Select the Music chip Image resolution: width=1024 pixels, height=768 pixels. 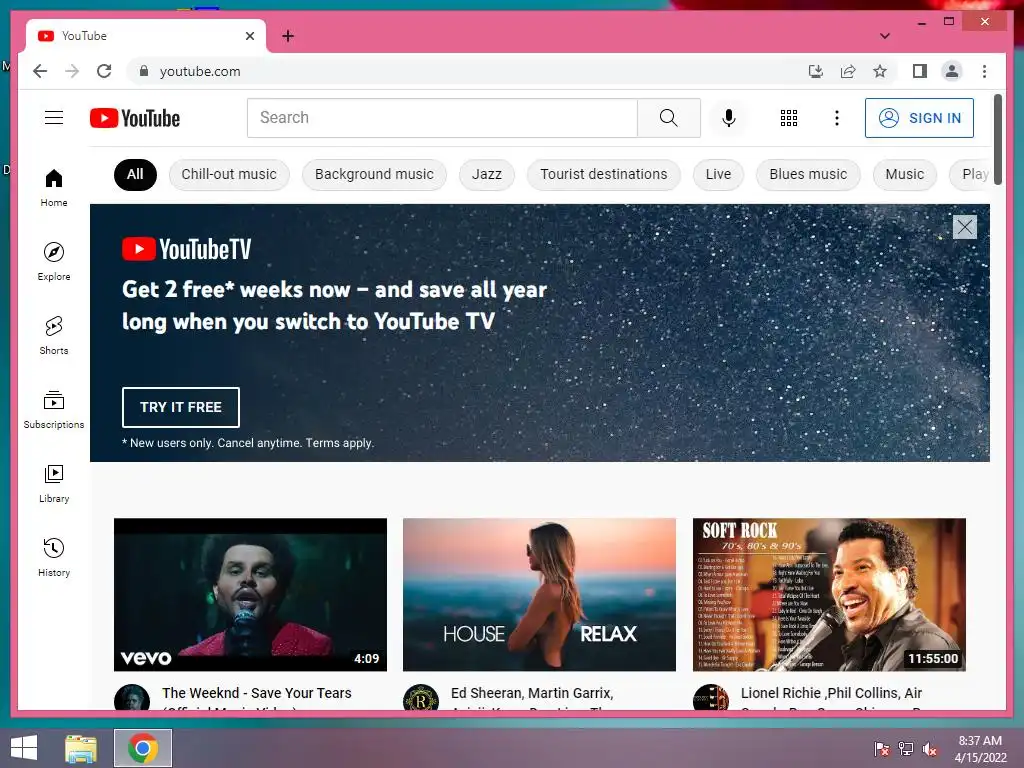point(904,174)
